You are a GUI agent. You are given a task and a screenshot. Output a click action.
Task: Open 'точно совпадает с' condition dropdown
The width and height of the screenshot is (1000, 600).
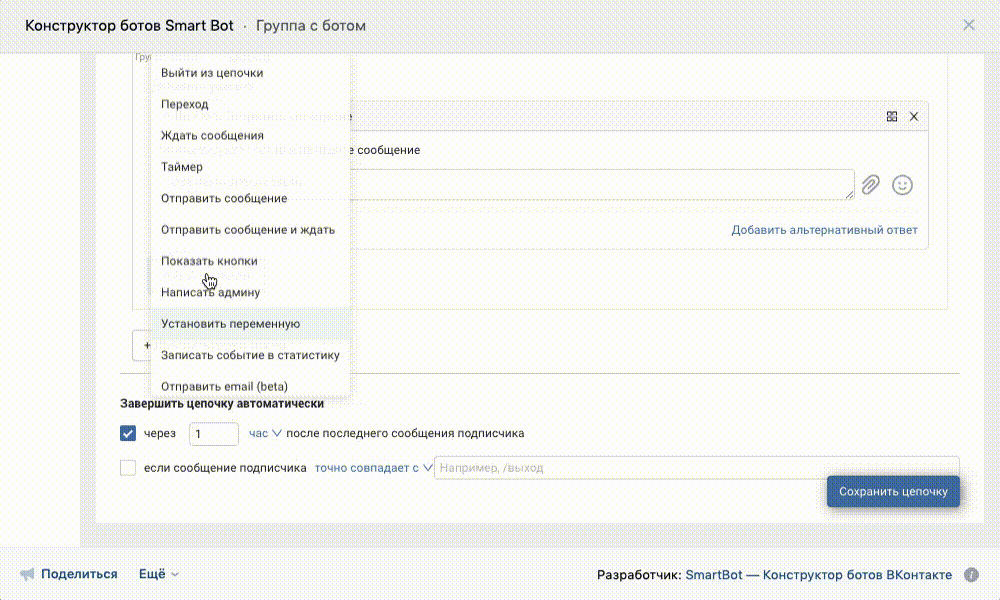tap(373, 467)
